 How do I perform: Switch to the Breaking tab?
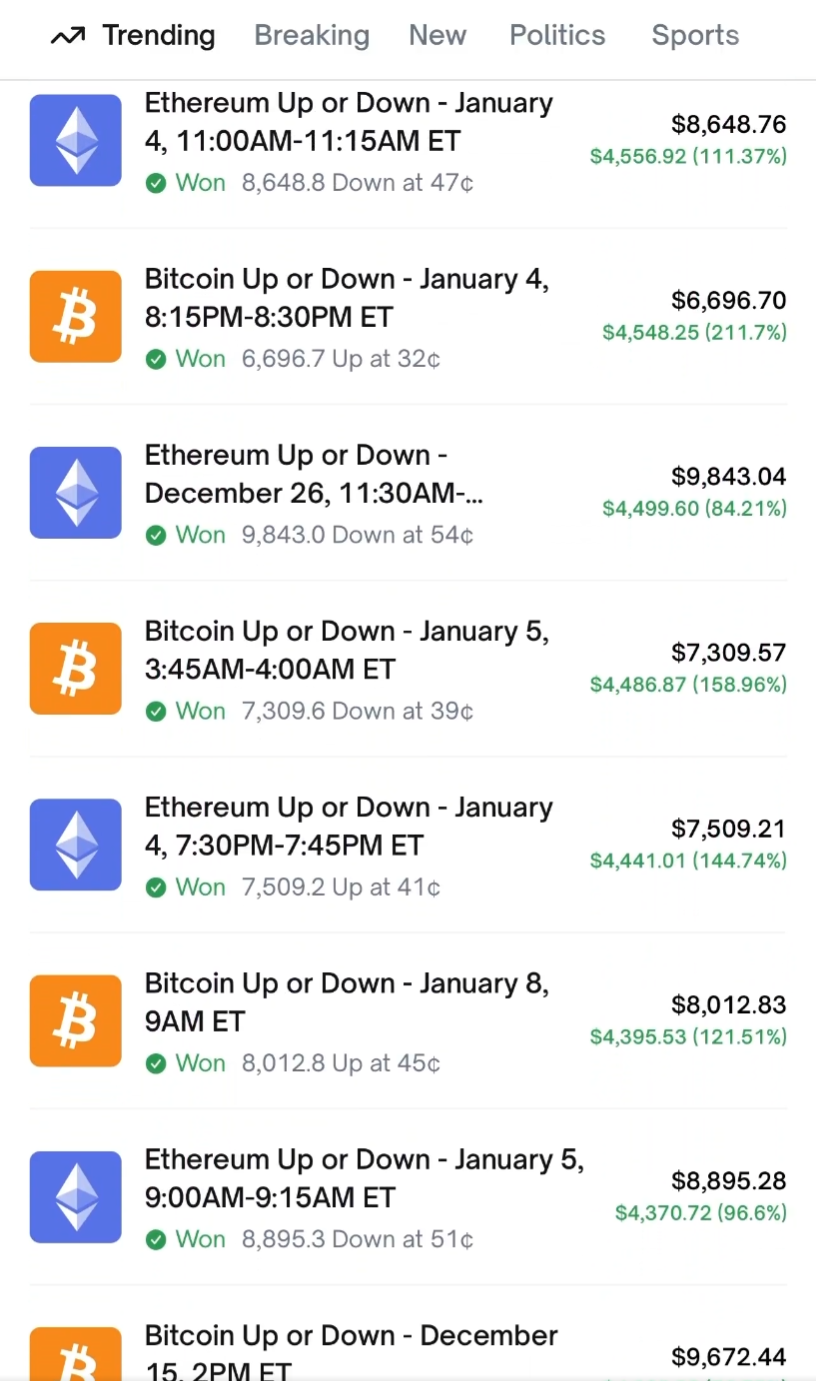click(x=311, y=36)
